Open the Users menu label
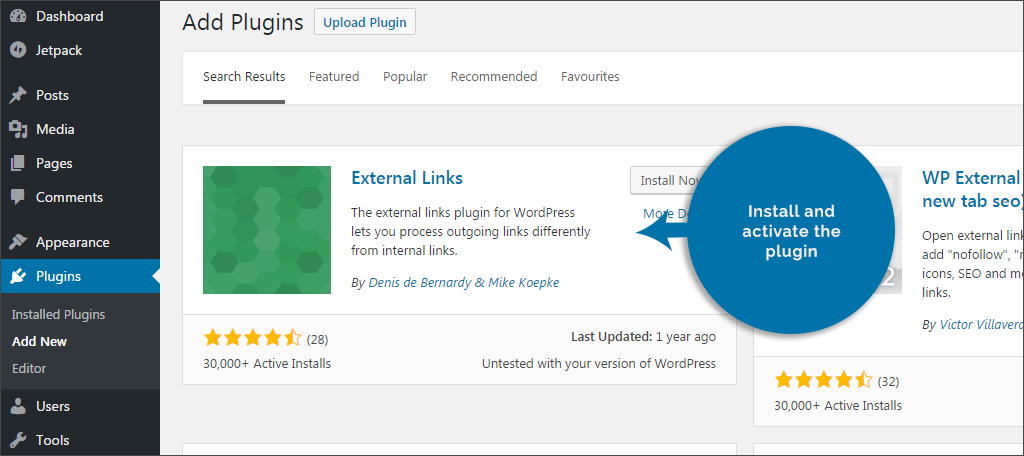The width and height of the screenshot is (1024, 456). pyautogui.click(x=53, y=406)
